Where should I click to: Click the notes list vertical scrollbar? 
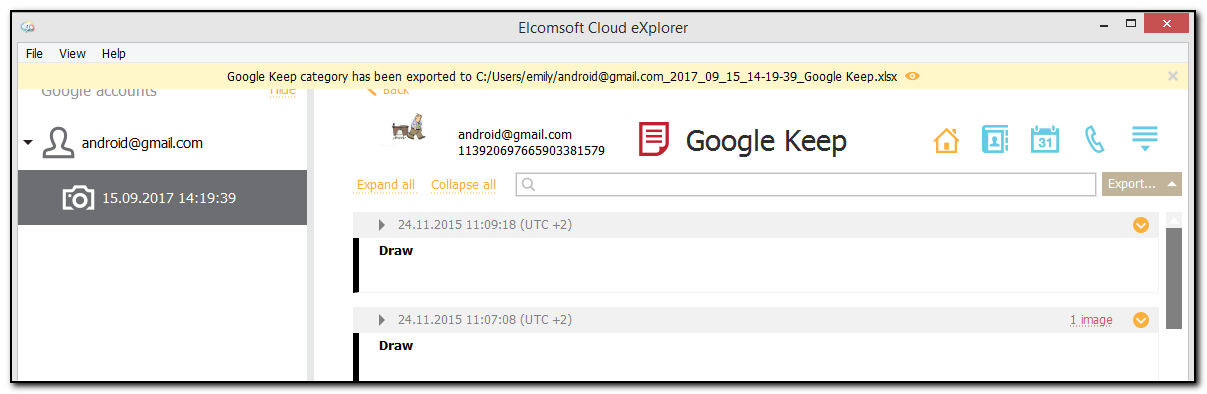coord(1174,278)
